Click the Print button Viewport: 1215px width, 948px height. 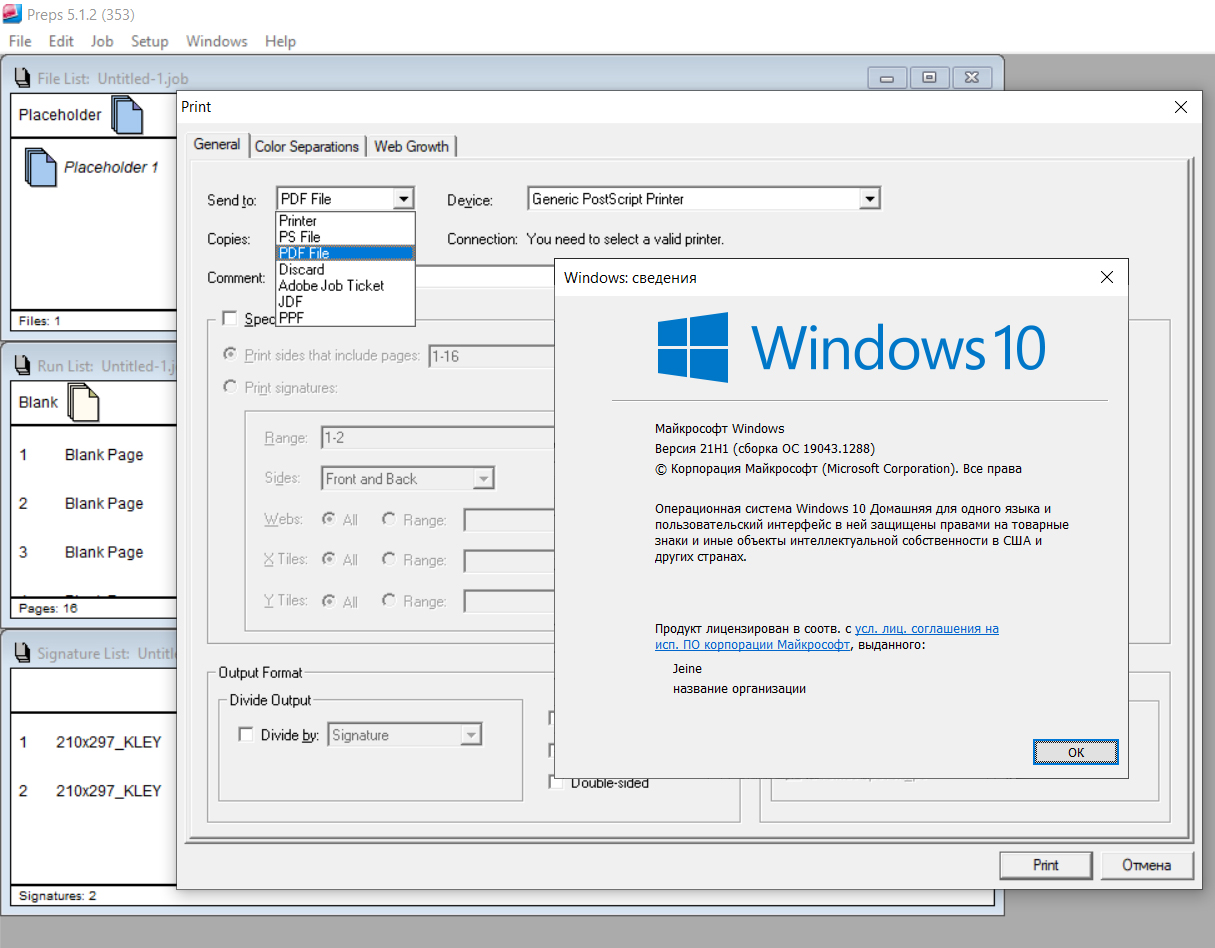[x=1046, y=865]
